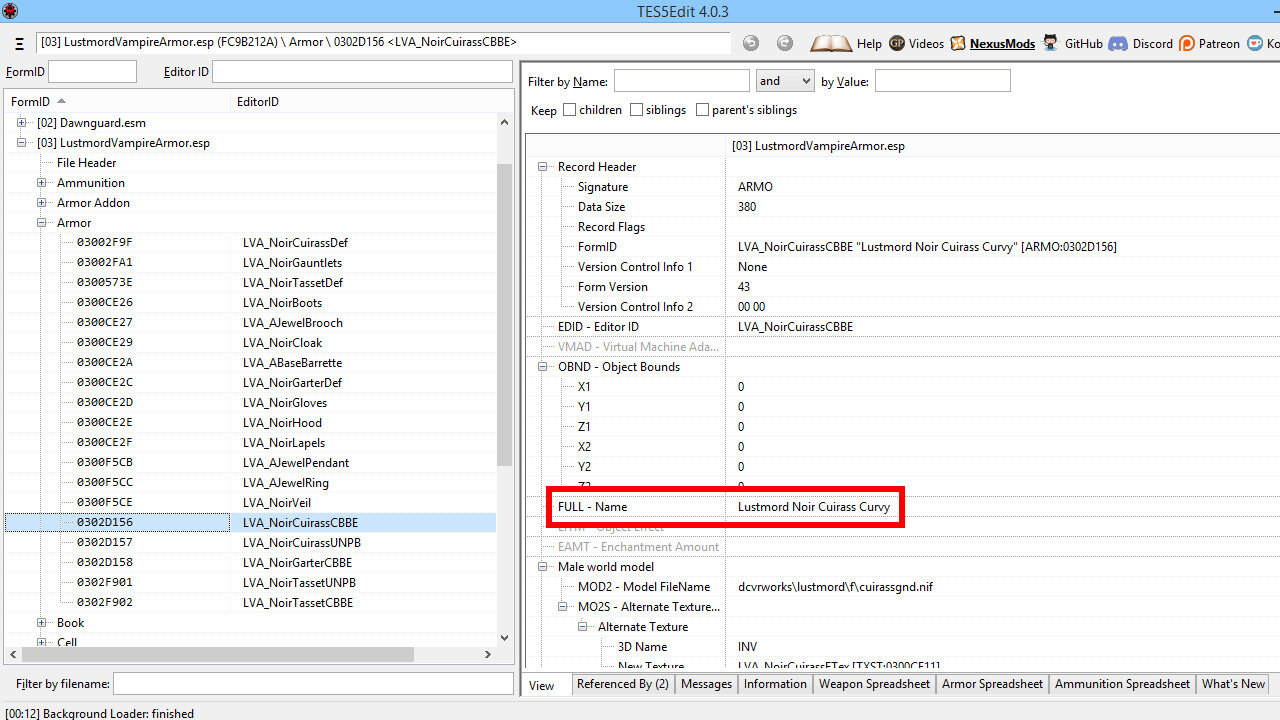
Task: Focus the Filter by filename field
Action: pyautogui.click(x=313, y=683)
